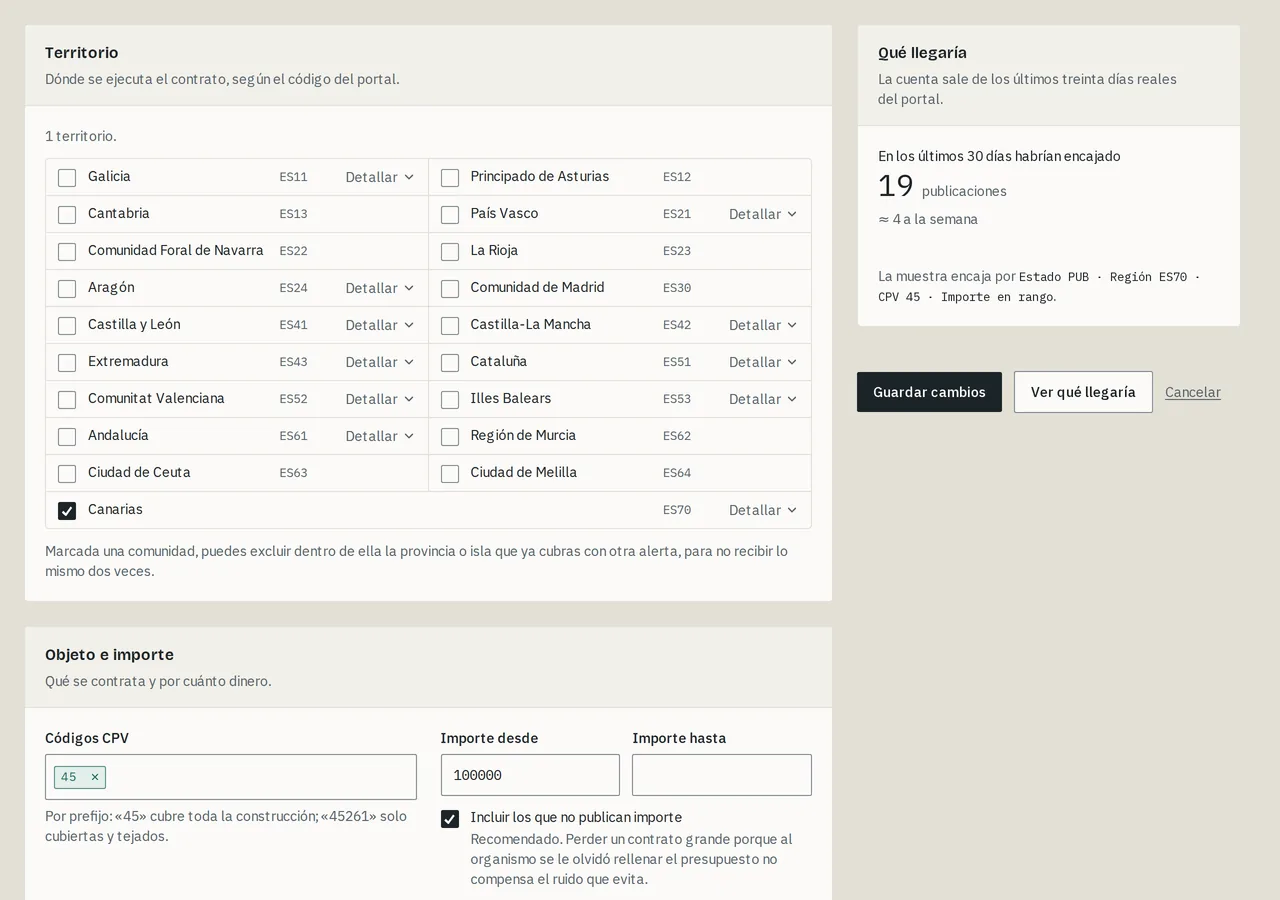Expand Detallar for Illes Balears

pos(763,399)
